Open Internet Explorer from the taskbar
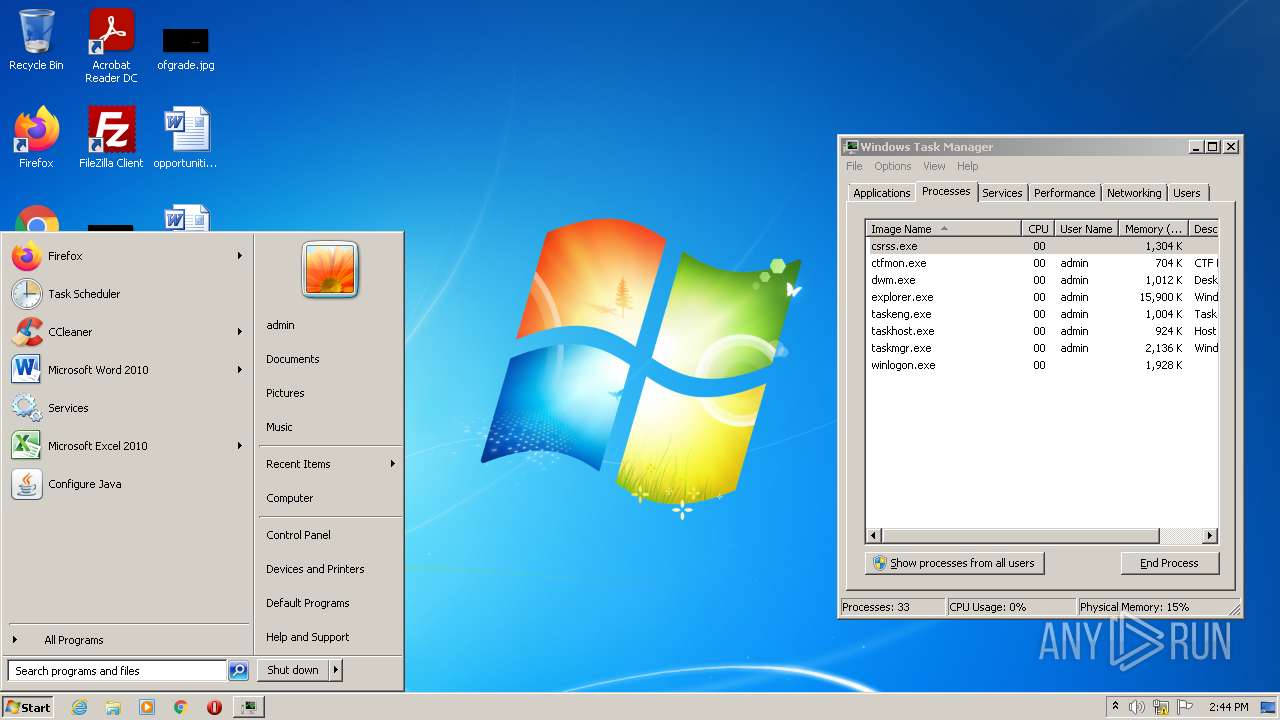Screen dimensions: 1280x720 (x=79, y=707)
